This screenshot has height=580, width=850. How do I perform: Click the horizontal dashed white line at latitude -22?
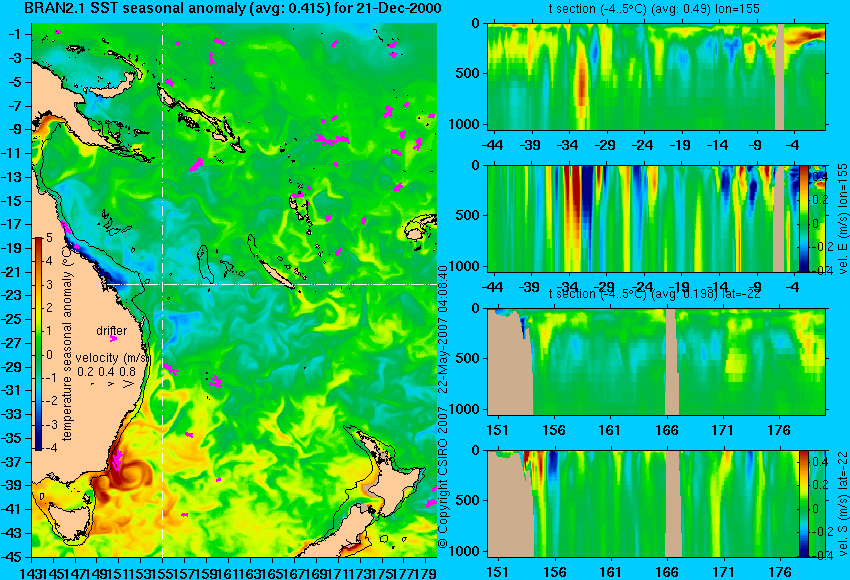[271, 284]
